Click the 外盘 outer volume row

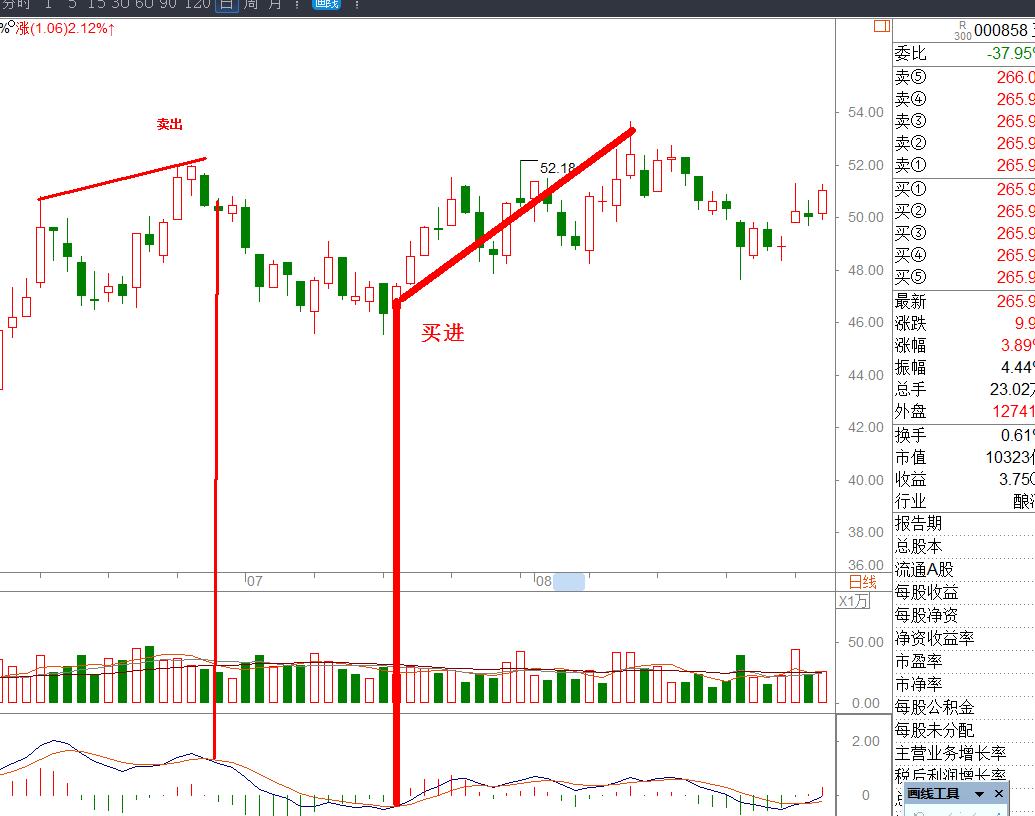pos(964,411)
